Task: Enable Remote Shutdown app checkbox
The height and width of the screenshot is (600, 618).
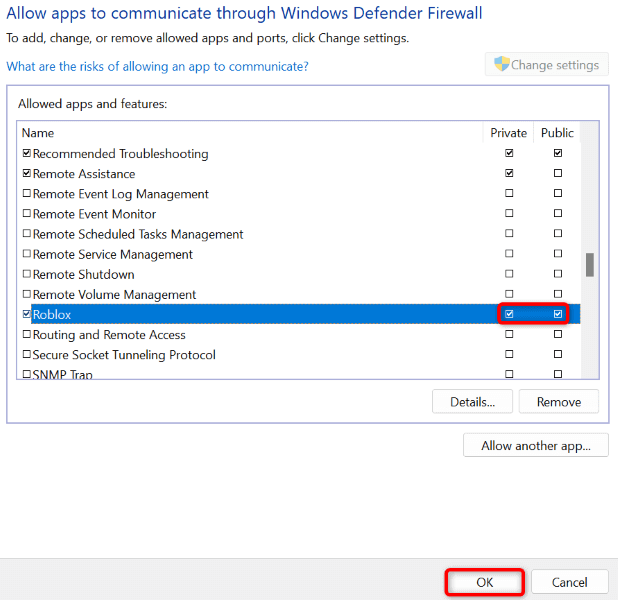Action: [x=26, y=274]
